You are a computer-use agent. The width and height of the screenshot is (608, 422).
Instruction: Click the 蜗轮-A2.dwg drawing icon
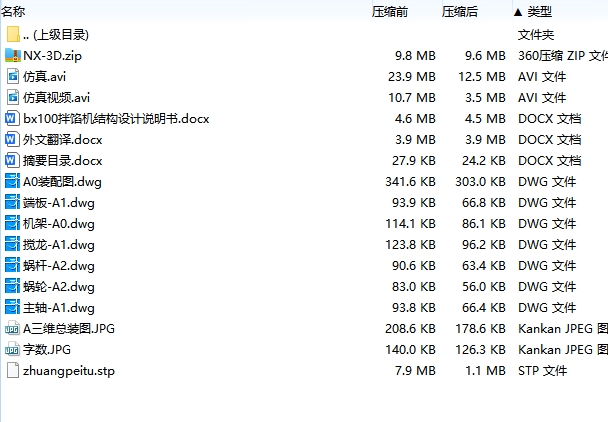pyautogui.click(x=12, y=286)
